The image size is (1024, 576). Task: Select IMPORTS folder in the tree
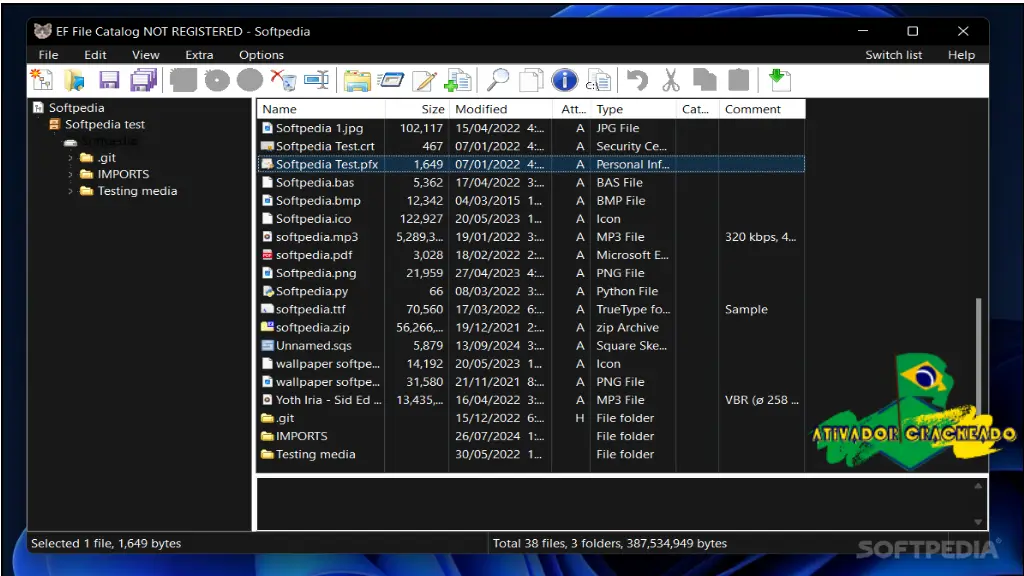click(123, 174)
